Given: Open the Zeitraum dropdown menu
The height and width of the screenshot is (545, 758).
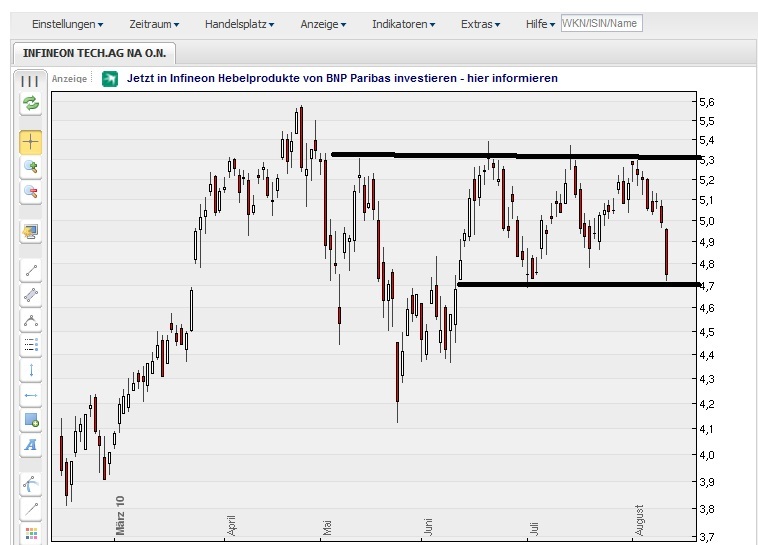Looking at the screenshot, I should [154, 24].
